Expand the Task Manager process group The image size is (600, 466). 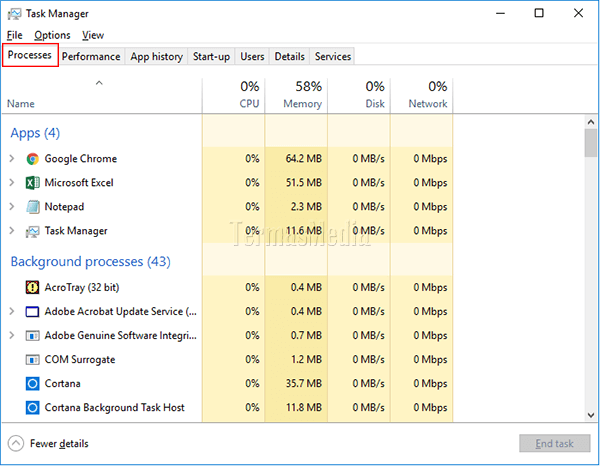coord(12,231)
